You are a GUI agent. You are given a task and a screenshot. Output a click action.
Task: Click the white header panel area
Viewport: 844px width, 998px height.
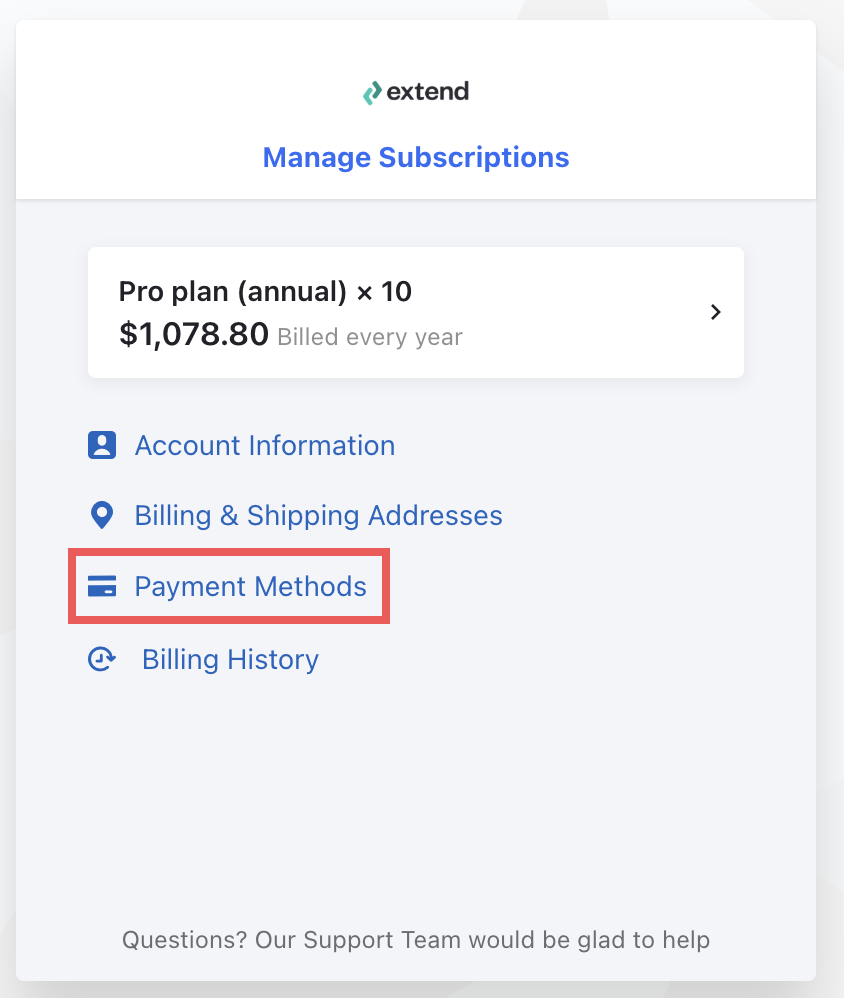coord(416,109)
